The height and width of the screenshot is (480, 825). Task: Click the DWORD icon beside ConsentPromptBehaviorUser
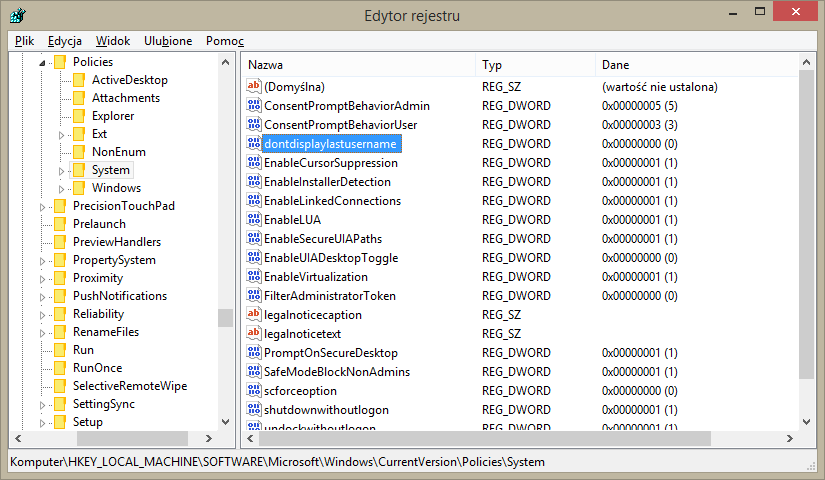254,124
